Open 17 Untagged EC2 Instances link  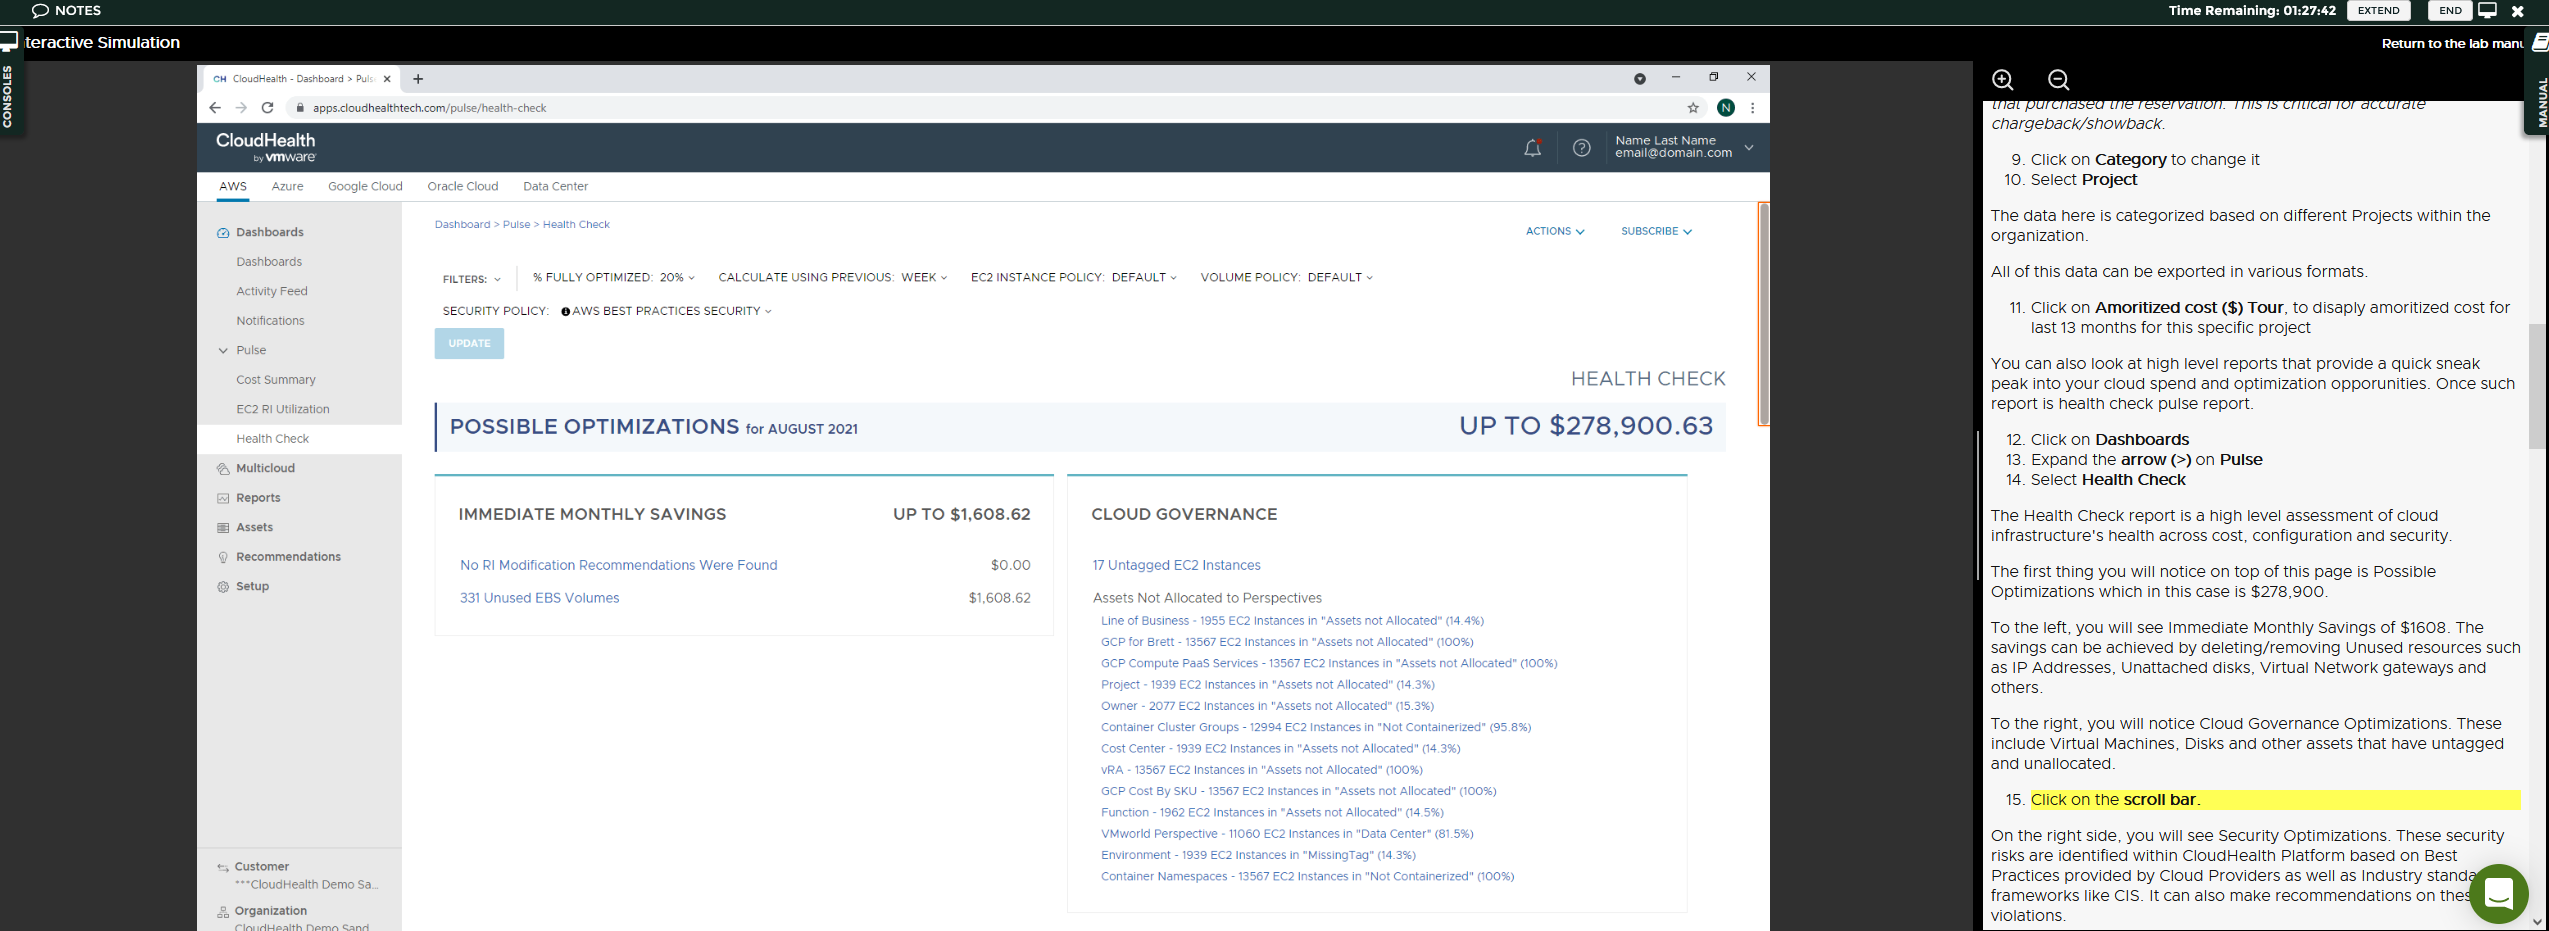[x=1176, y=566]
